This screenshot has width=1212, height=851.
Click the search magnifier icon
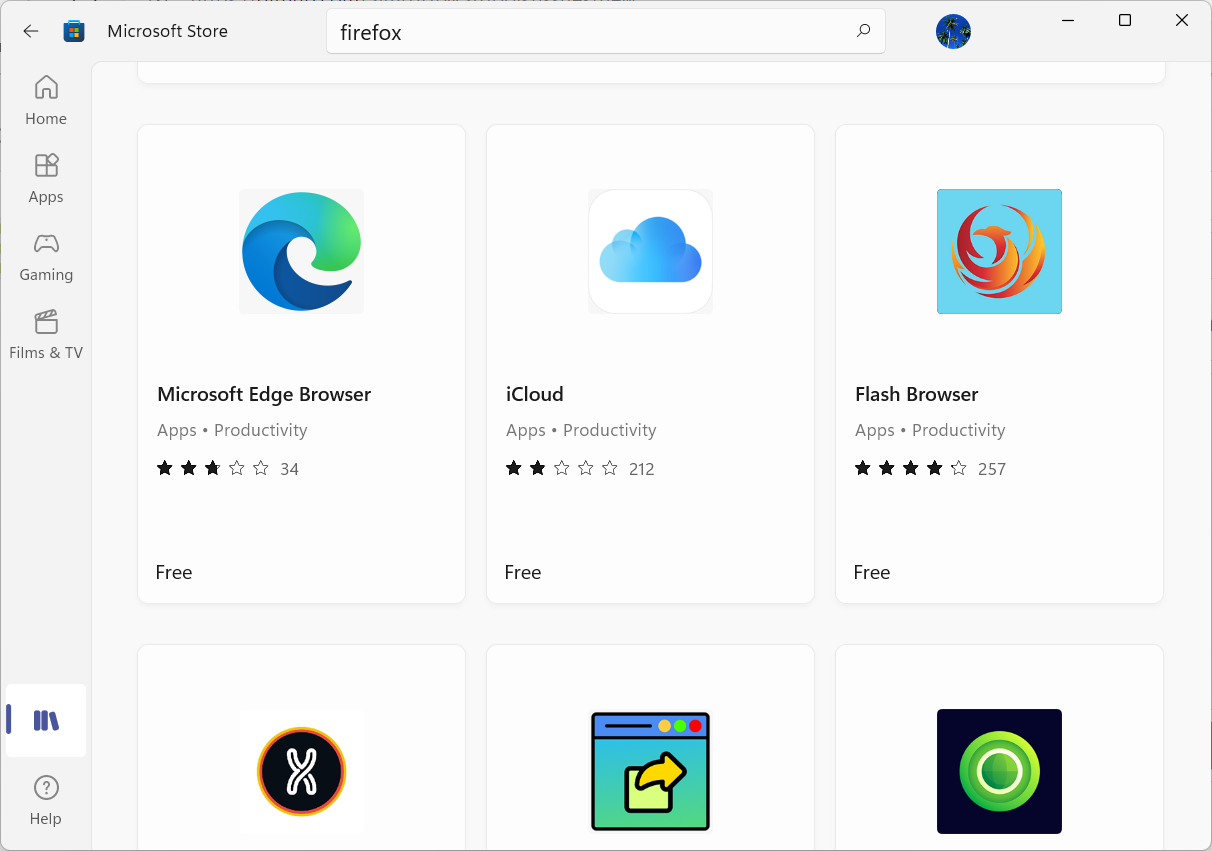pyautogui.click(x=864, y=31)
